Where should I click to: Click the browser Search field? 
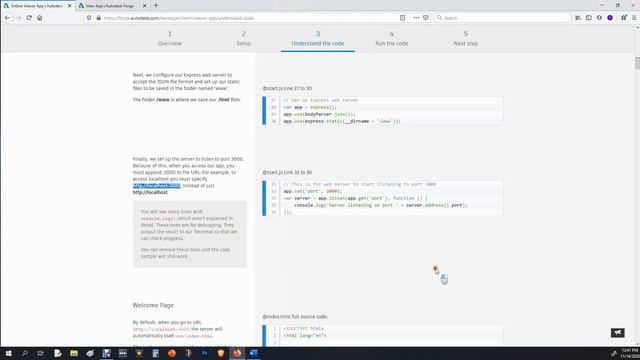[502, 18]
